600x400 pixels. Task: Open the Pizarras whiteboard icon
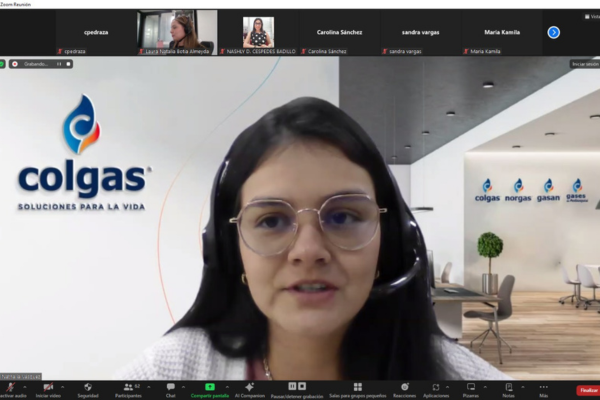(x=471, y=387)
